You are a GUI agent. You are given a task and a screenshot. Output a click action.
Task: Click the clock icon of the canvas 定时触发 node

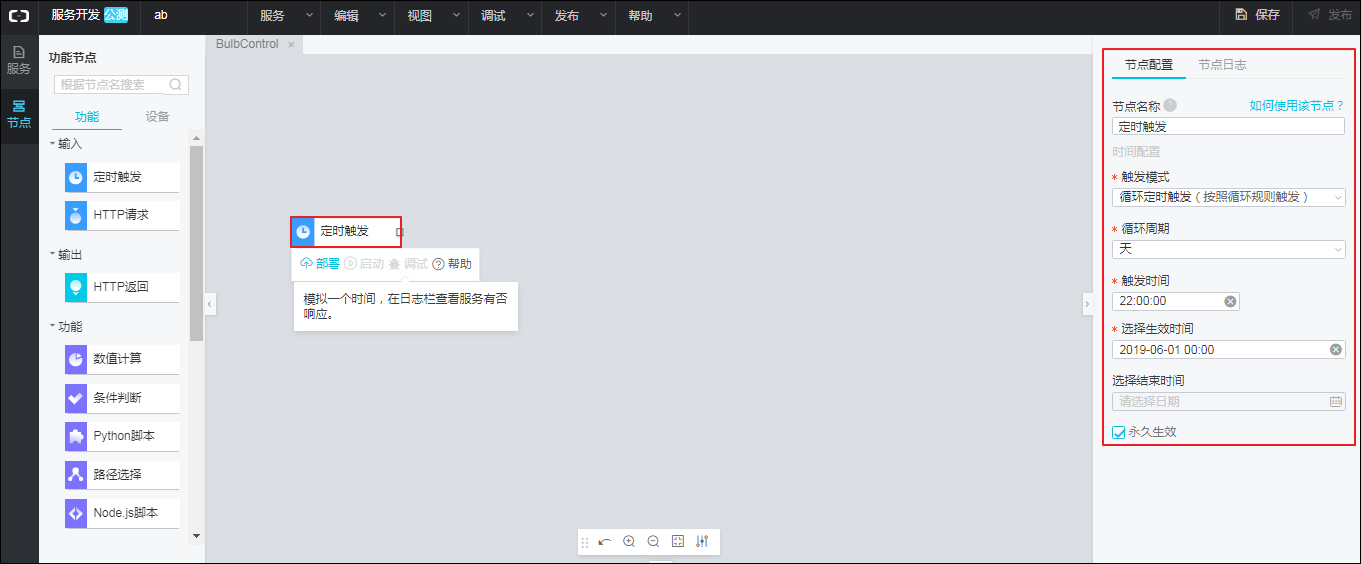(303, 231)
